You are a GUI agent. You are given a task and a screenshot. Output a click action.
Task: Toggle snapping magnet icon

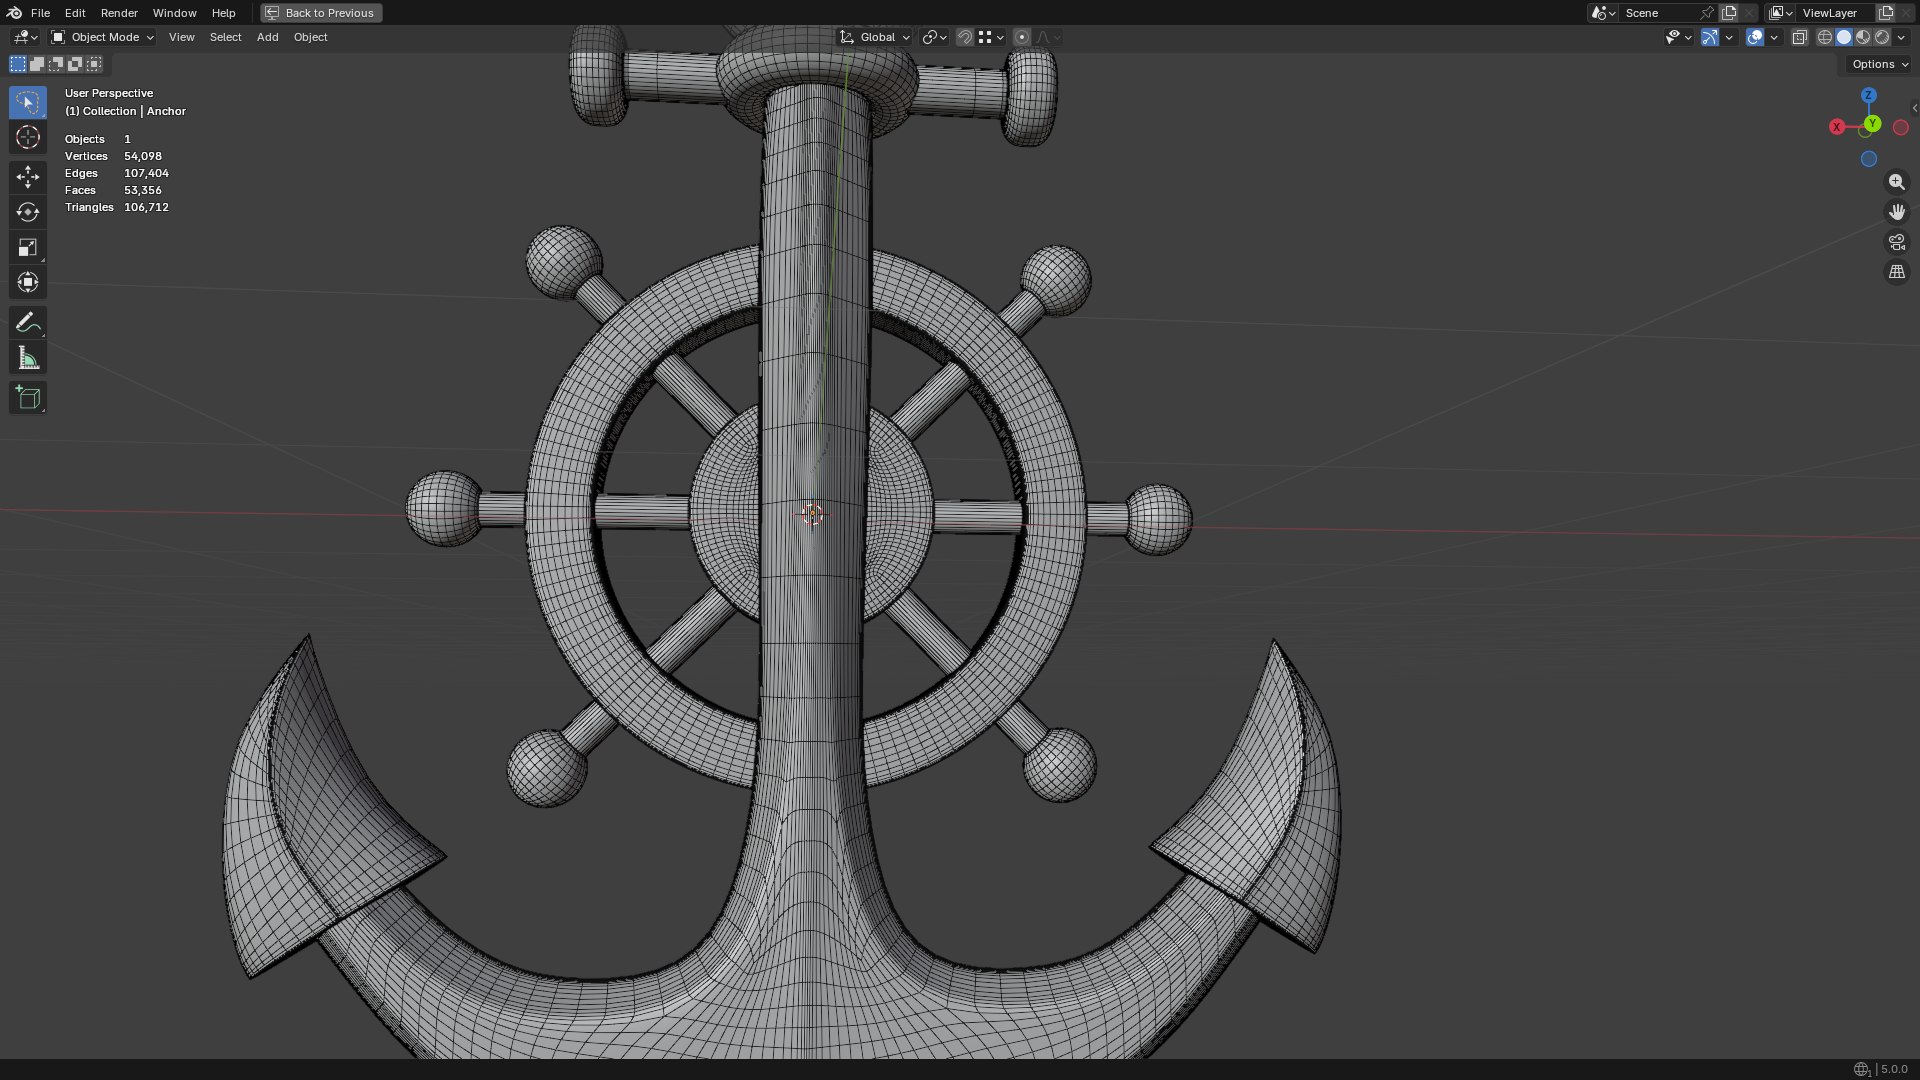coord(964,37)
